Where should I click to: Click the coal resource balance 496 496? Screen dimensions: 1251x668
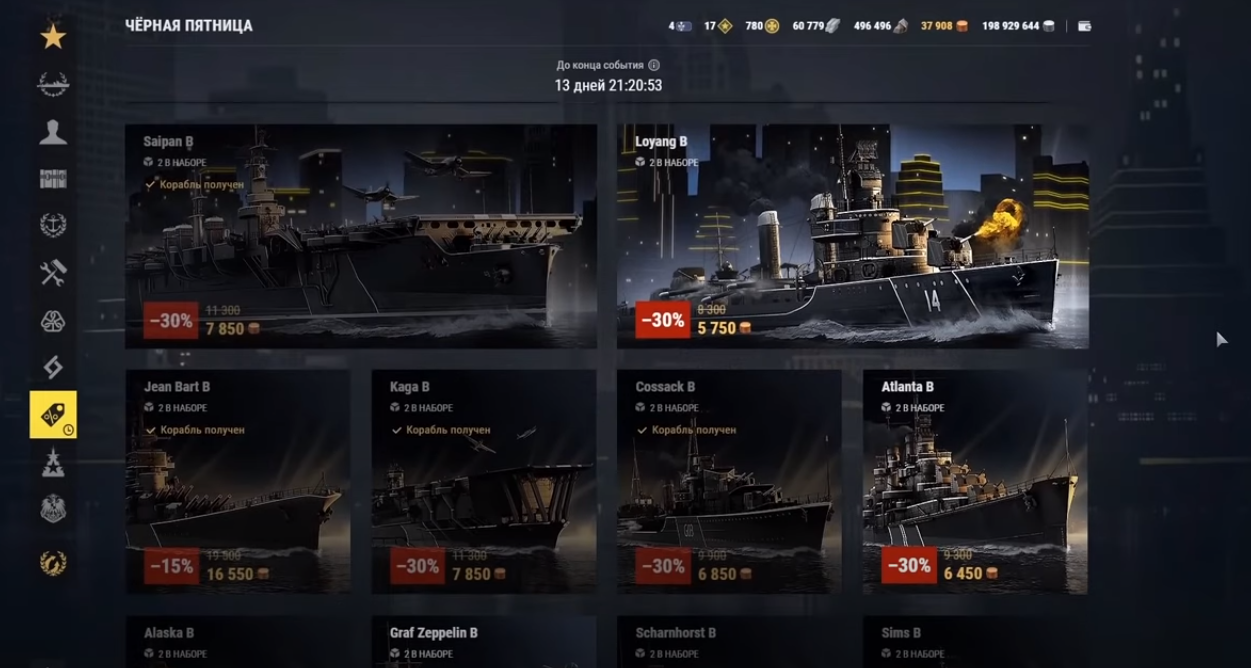(881, 26)
